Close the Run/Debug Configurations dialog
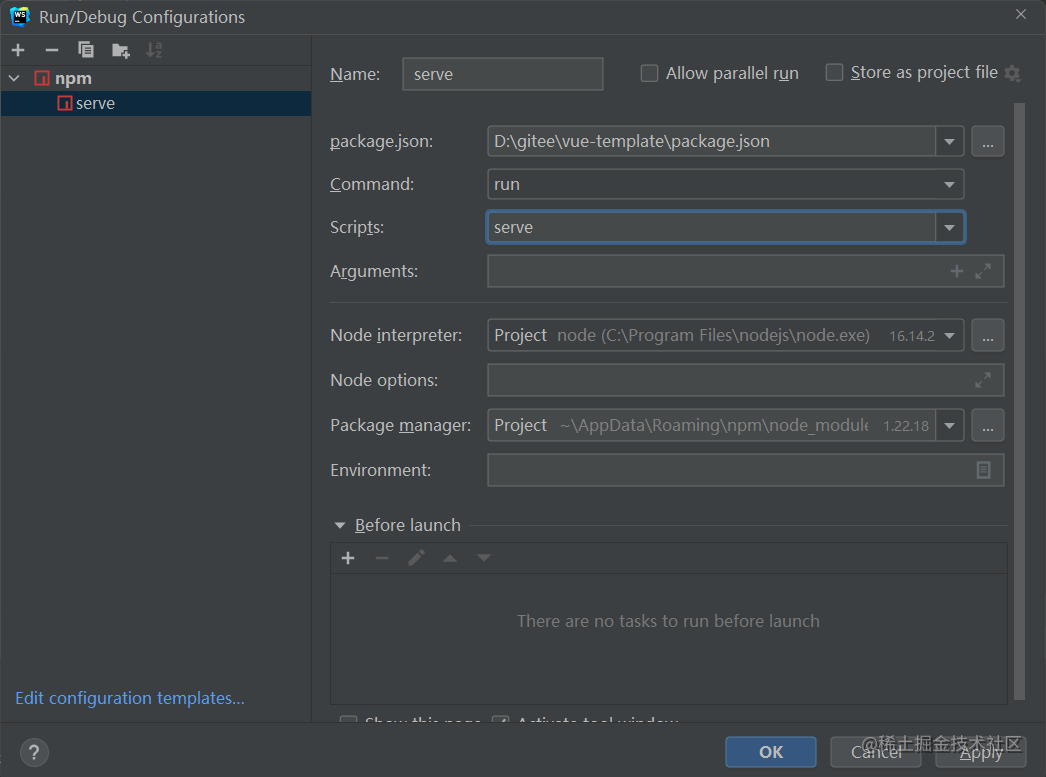 pos(1021,14)
